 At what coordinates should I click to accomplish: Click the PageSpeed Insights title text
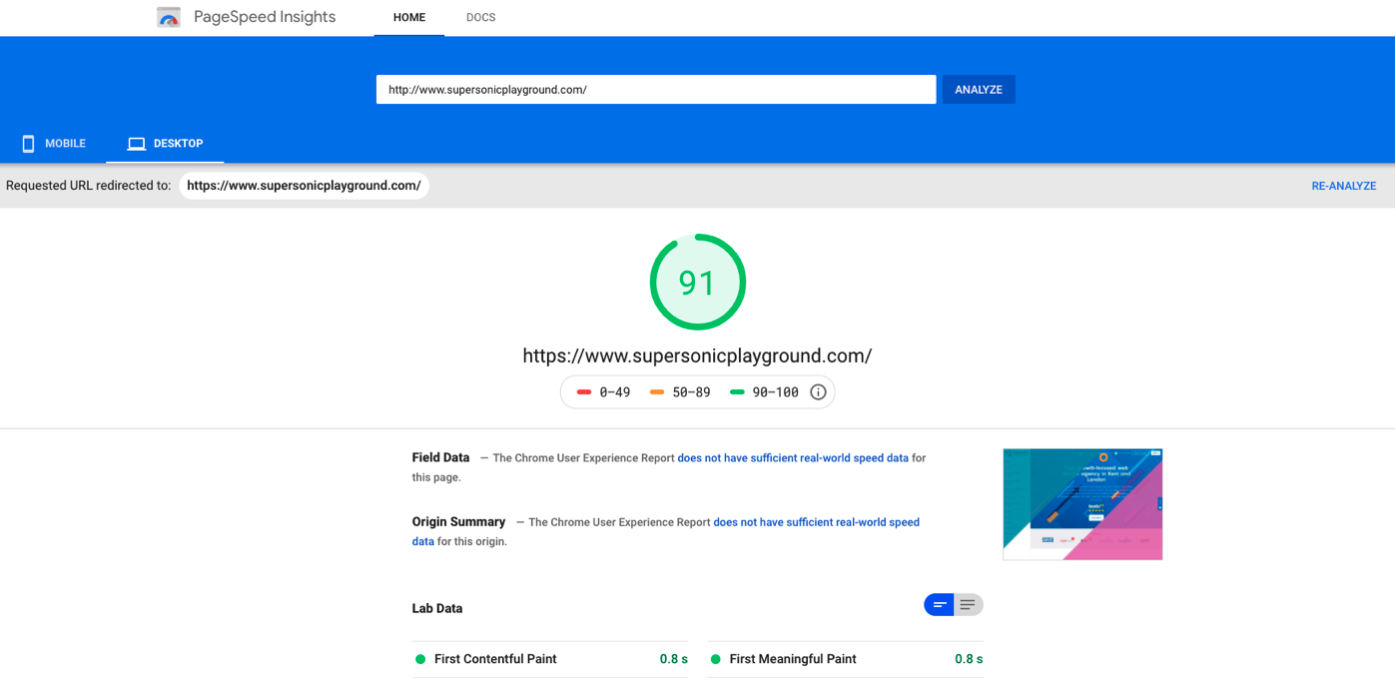point(265,17)
